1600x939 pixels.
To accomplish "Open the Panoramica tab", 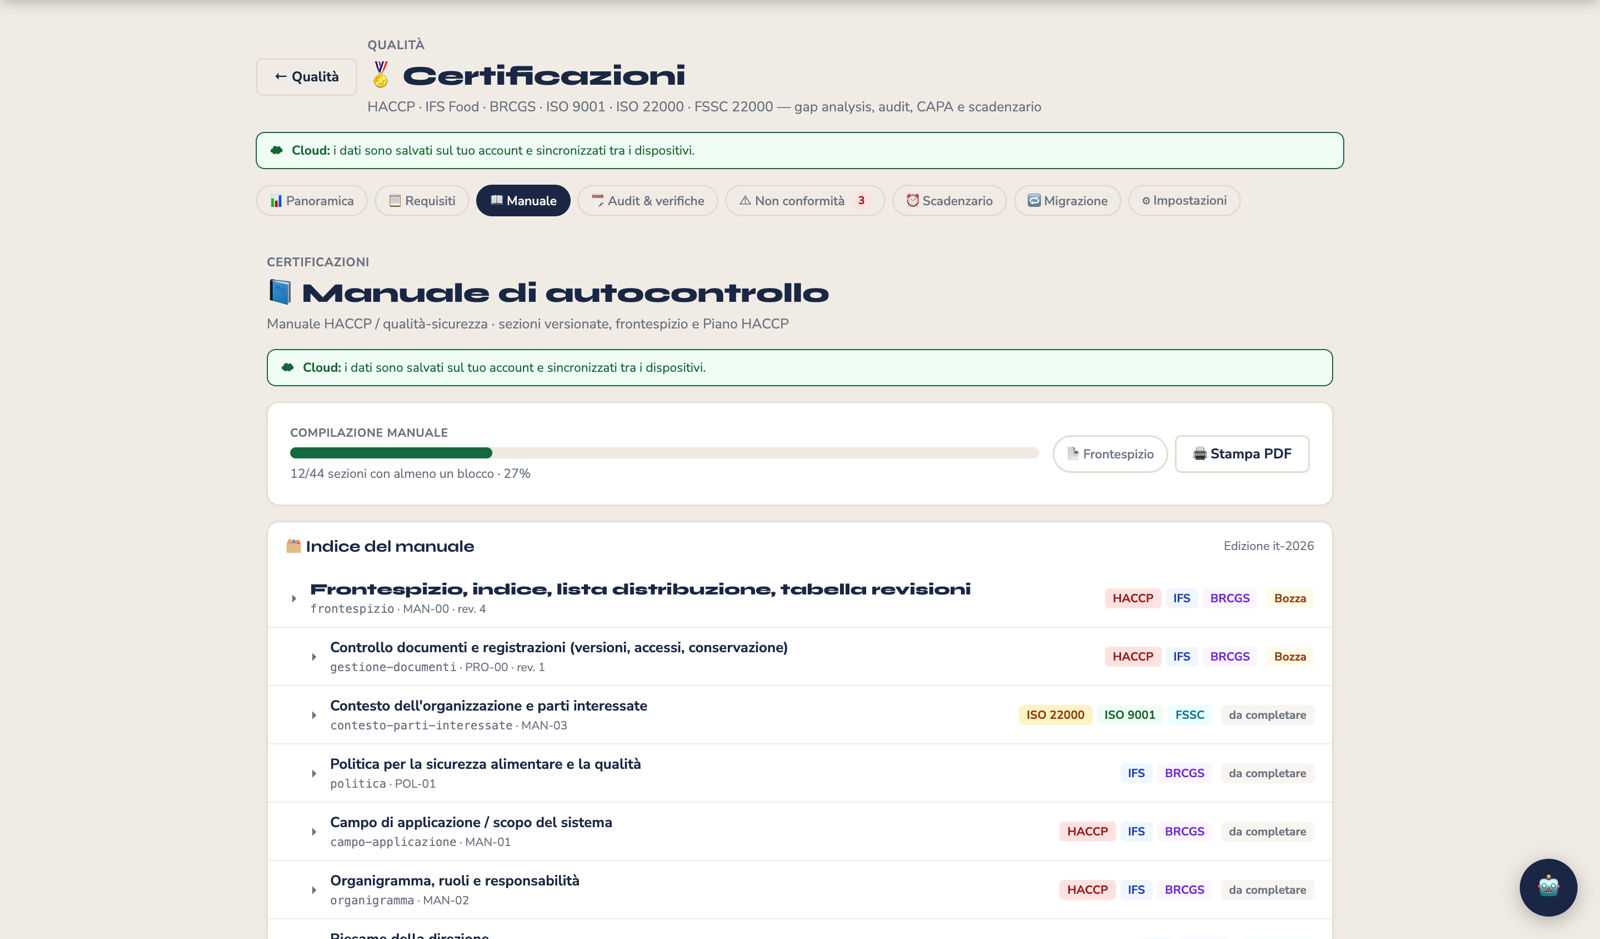I will (x=312, y=201).
